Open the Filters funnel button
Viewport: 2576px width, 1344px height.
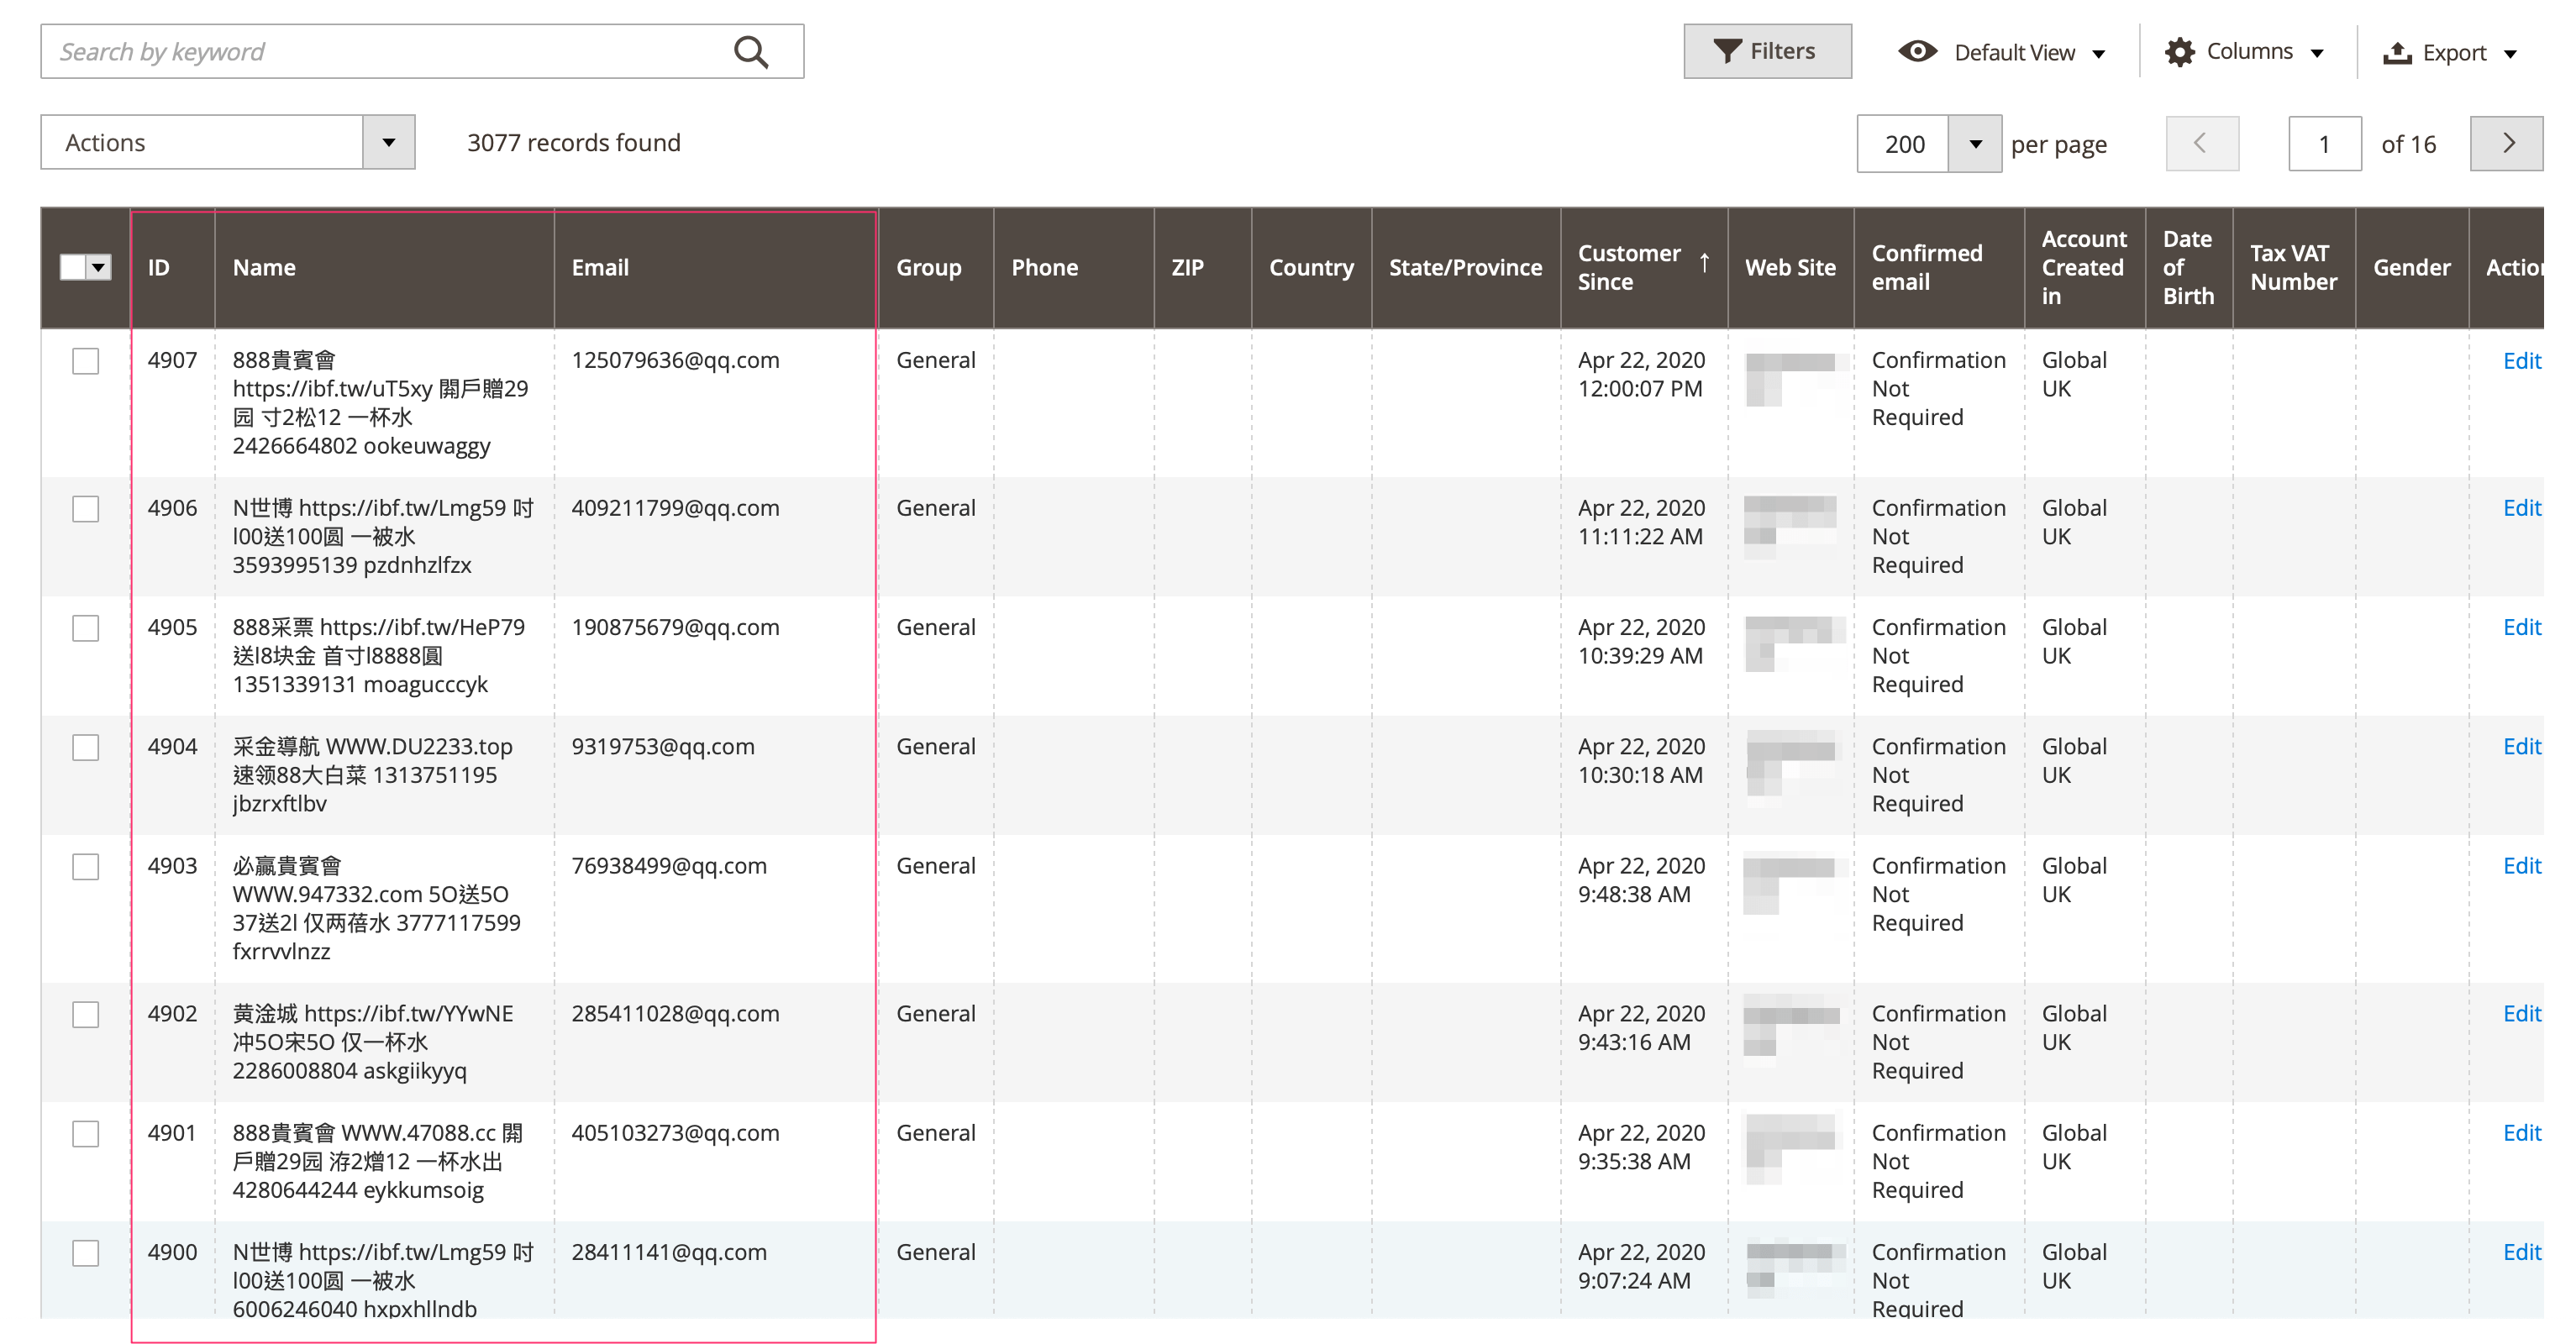1766,52
